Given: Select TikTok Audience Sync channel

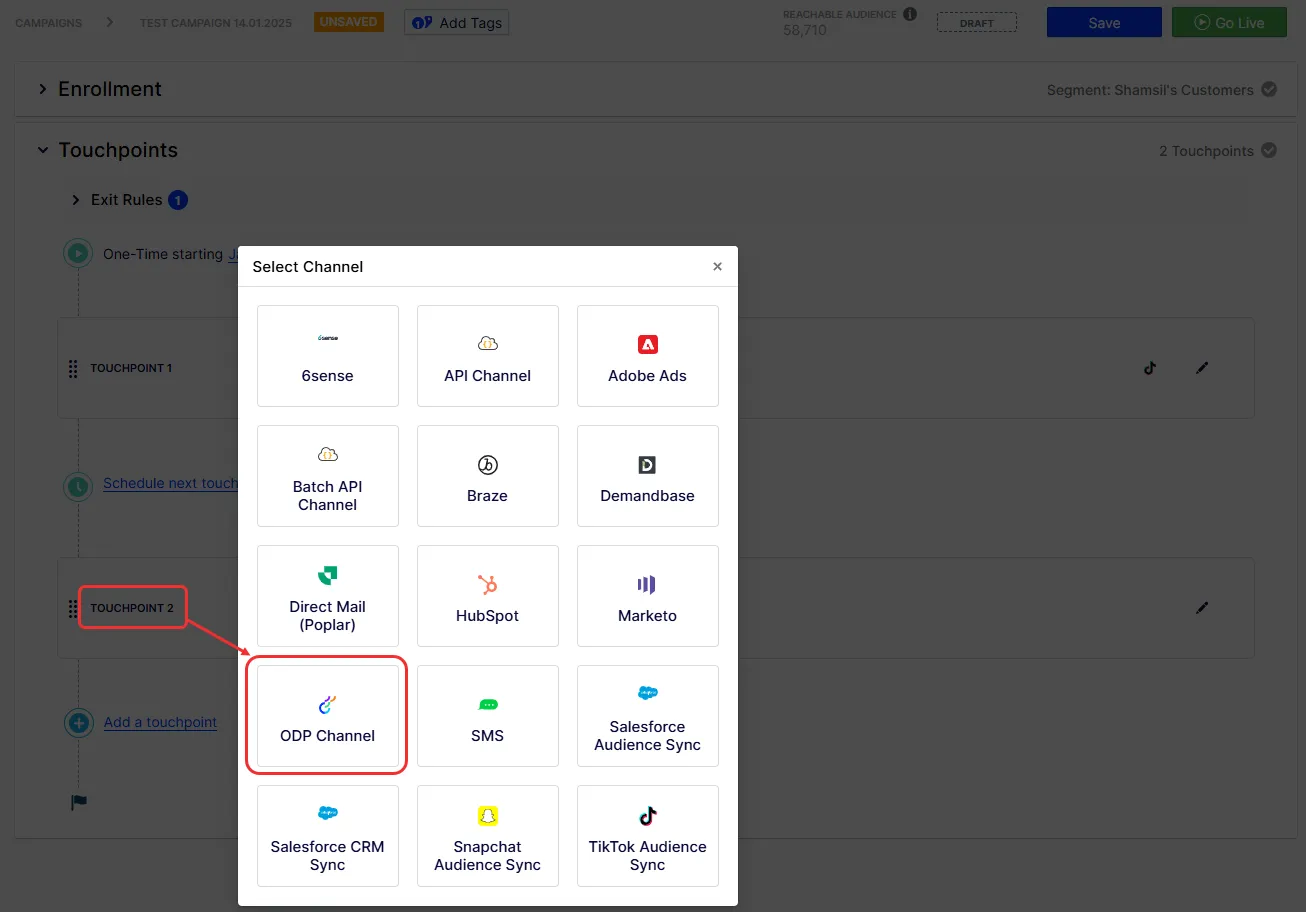Looking at the screenshot, I should (x=648, y=836).
